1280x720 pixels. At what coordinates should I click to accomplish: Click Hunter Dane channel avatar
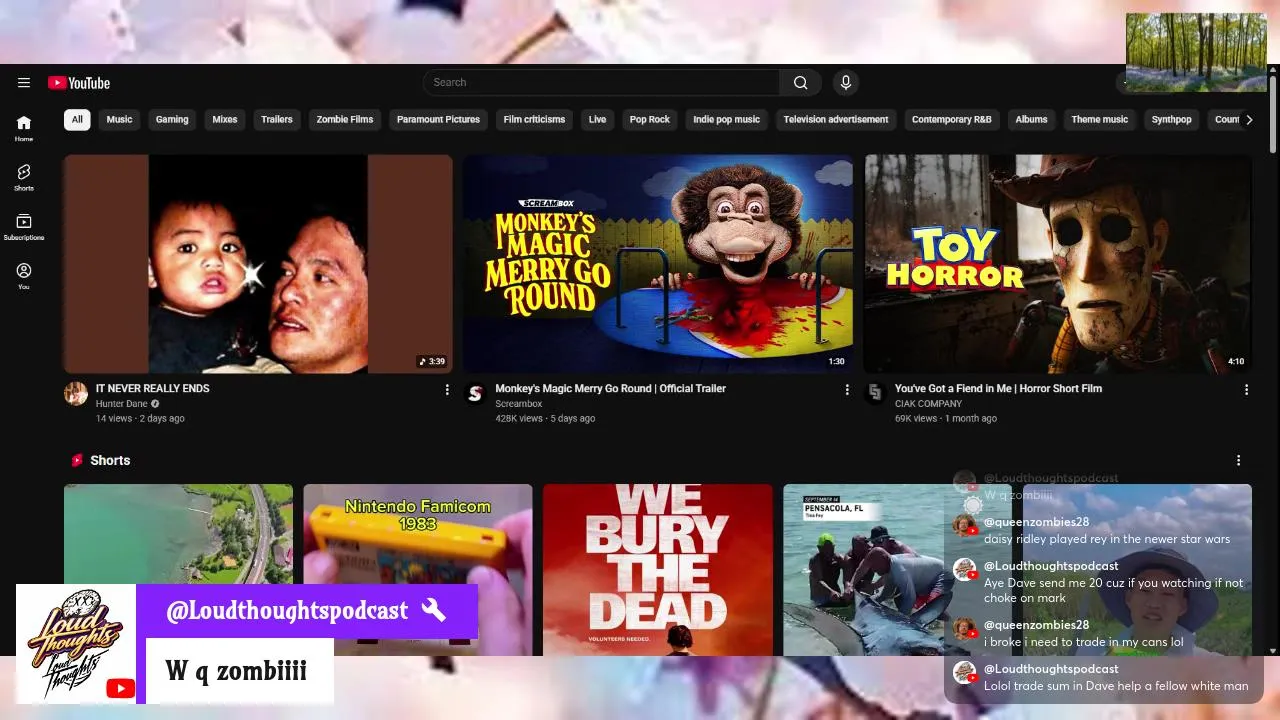[76, 393]
